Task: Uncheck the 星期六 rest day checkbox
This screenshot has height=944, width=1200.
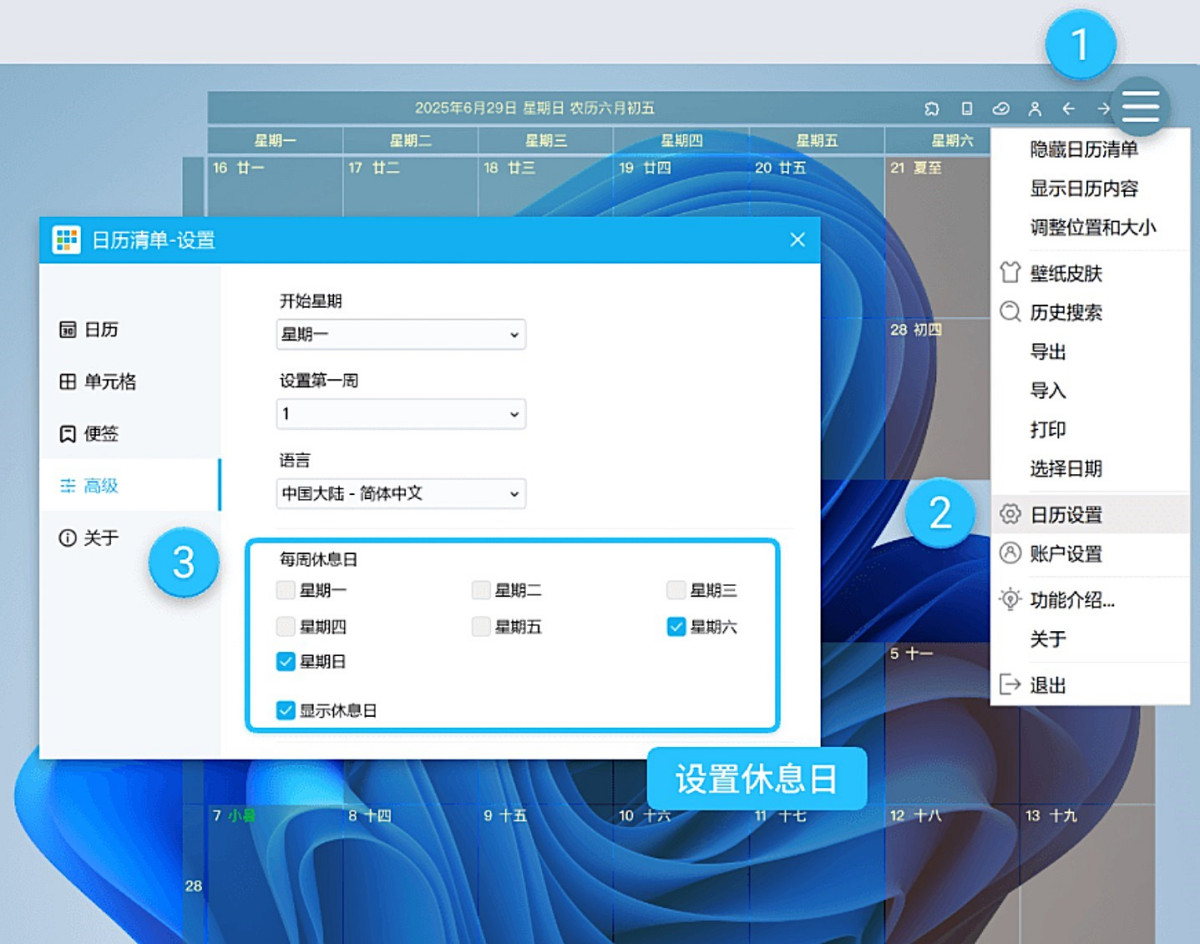Action: (676, 627)
